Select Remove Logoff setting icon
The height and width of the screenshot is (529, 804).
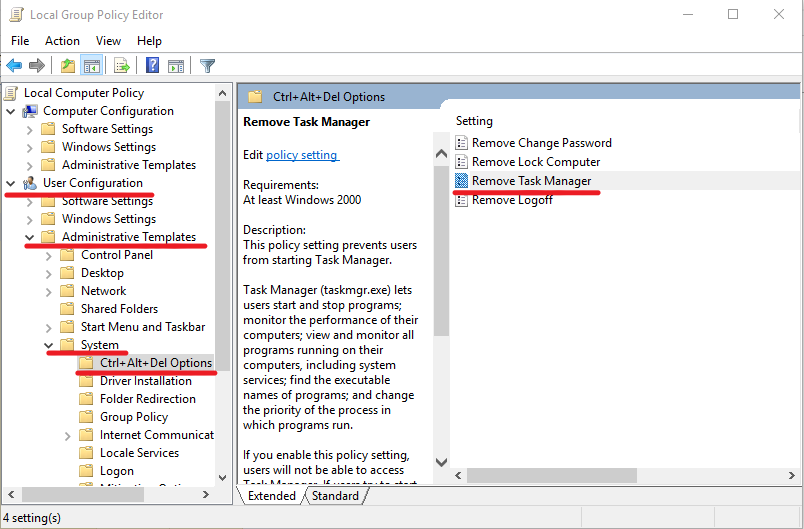461,200
